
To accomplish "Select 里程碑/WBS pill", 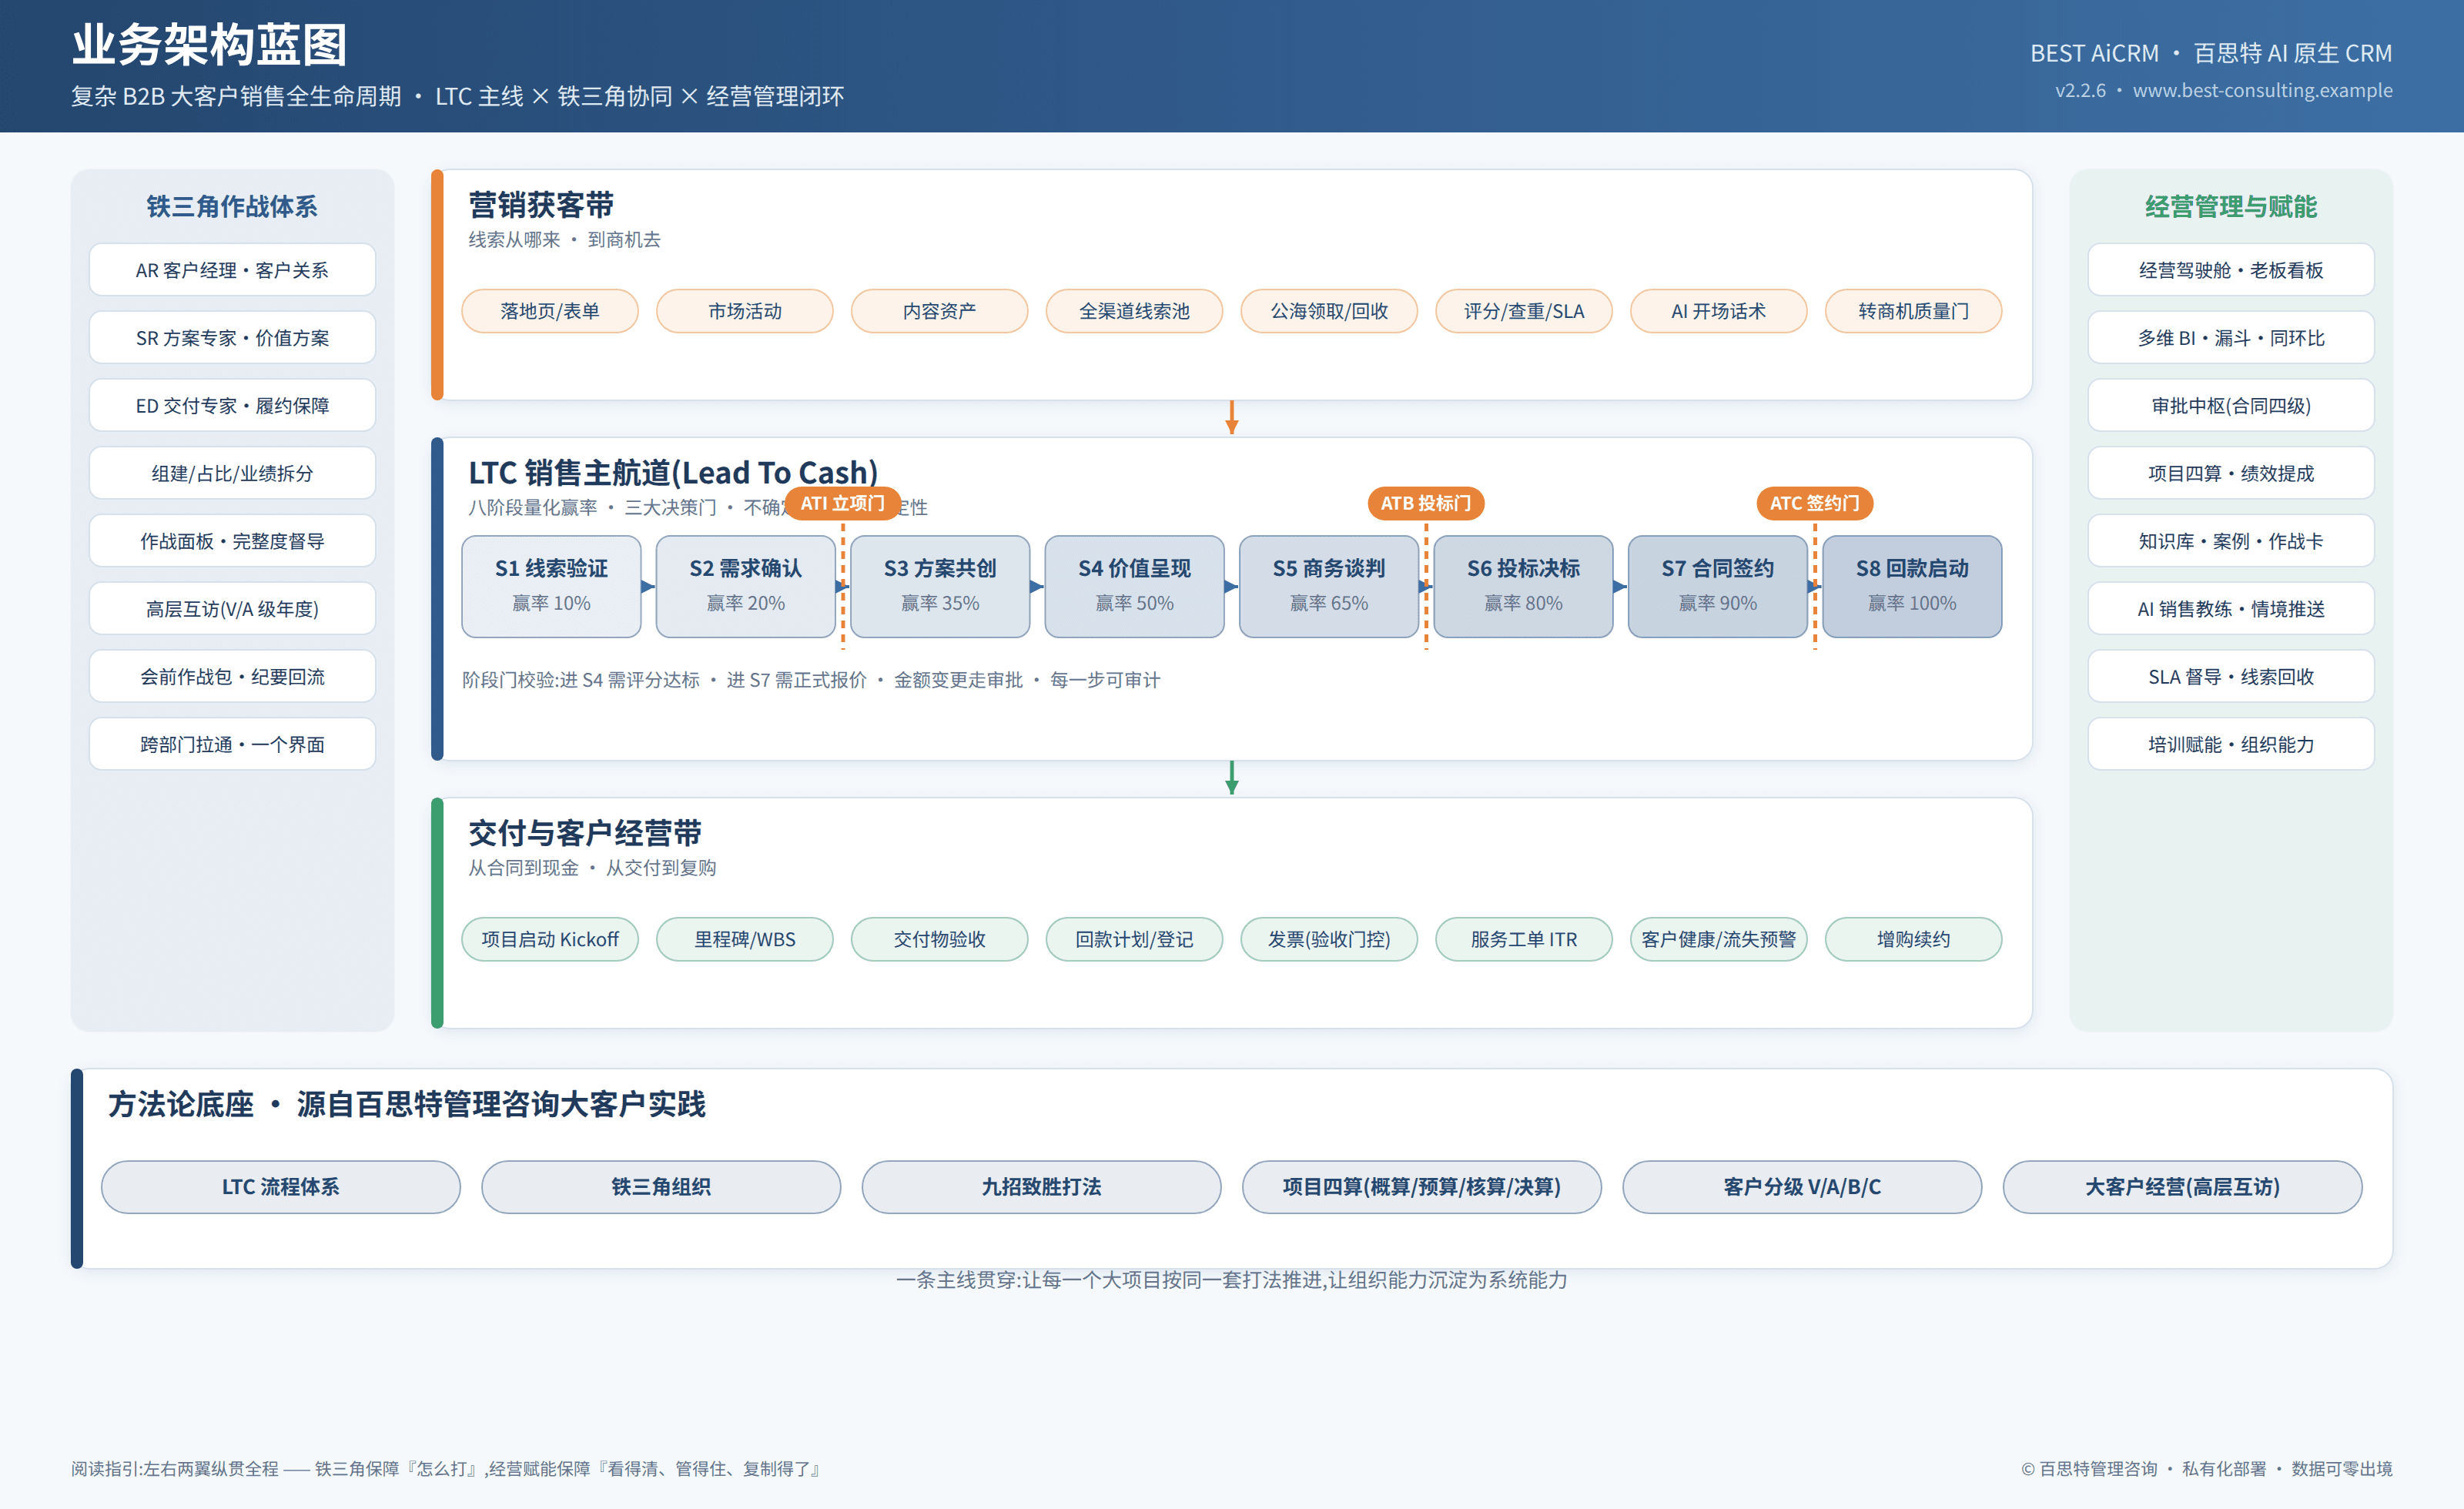I will click(x=745, y=939).
